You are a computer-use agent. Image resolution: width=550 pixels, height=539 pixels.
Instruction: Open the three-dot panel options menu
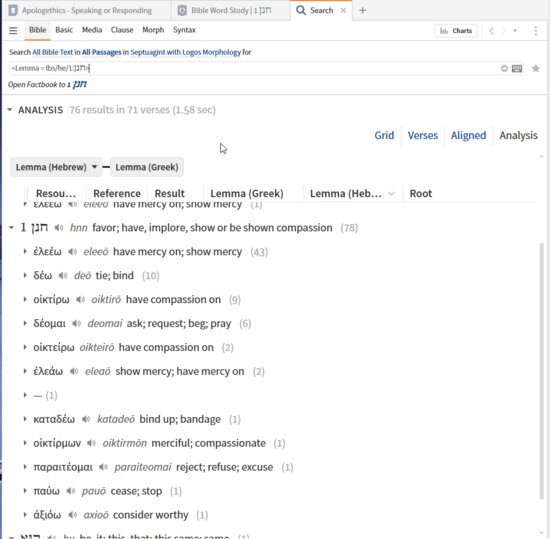(536, 31)
